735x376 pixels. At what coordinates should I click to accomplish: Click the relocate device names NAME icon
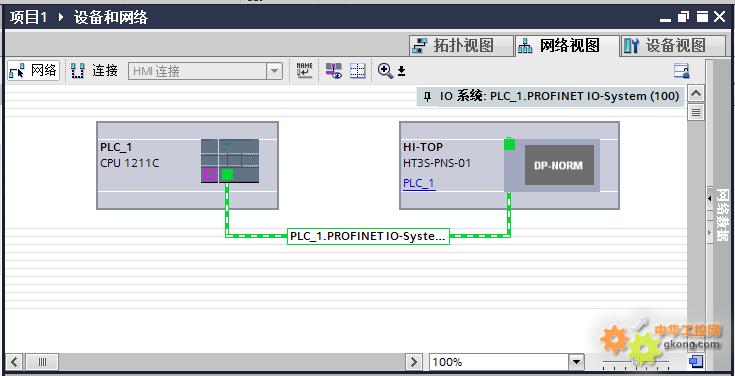point(305,71)
